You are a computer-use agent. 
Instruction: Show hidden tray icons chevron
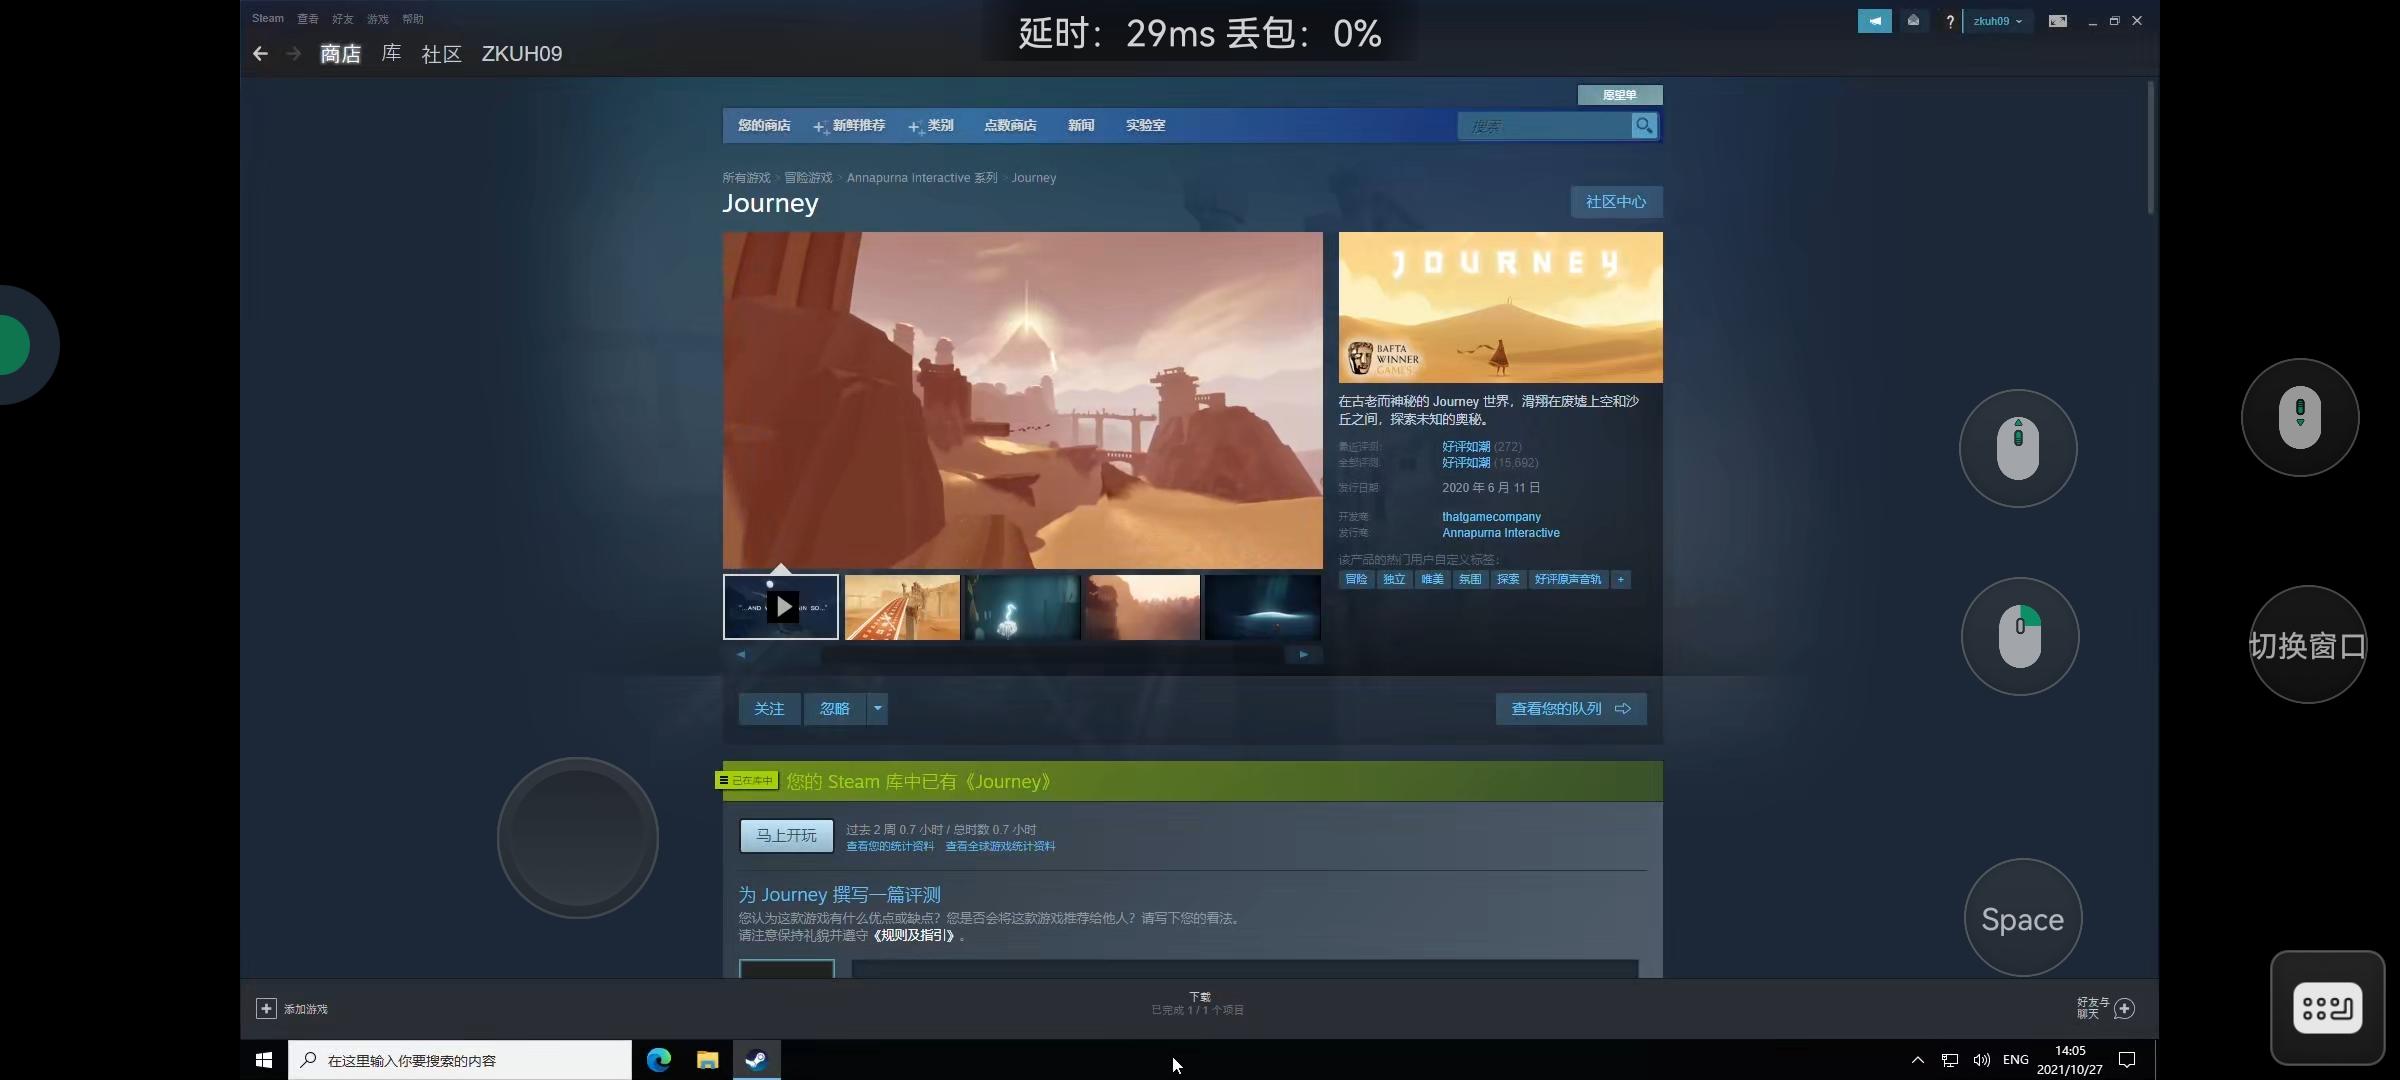(1917, 1060)
